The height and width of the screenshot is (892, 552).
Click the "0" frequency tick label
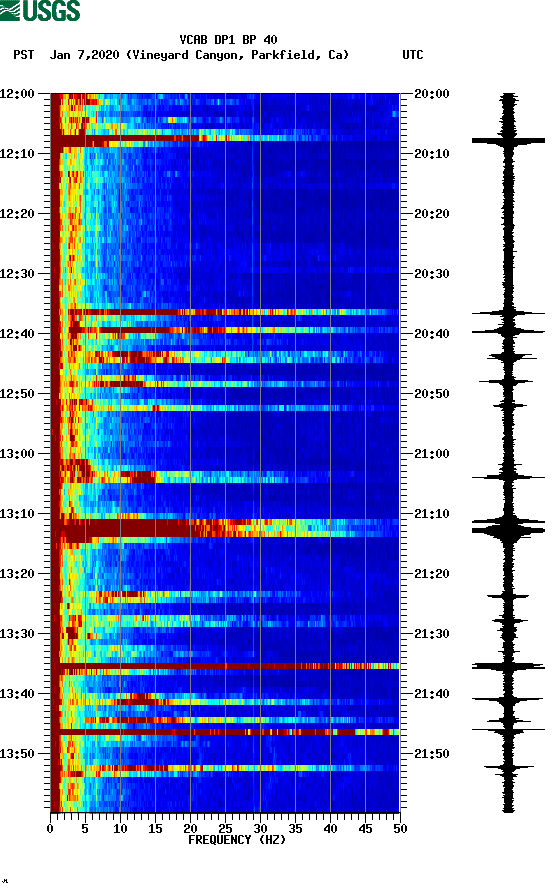coord(50,829)
